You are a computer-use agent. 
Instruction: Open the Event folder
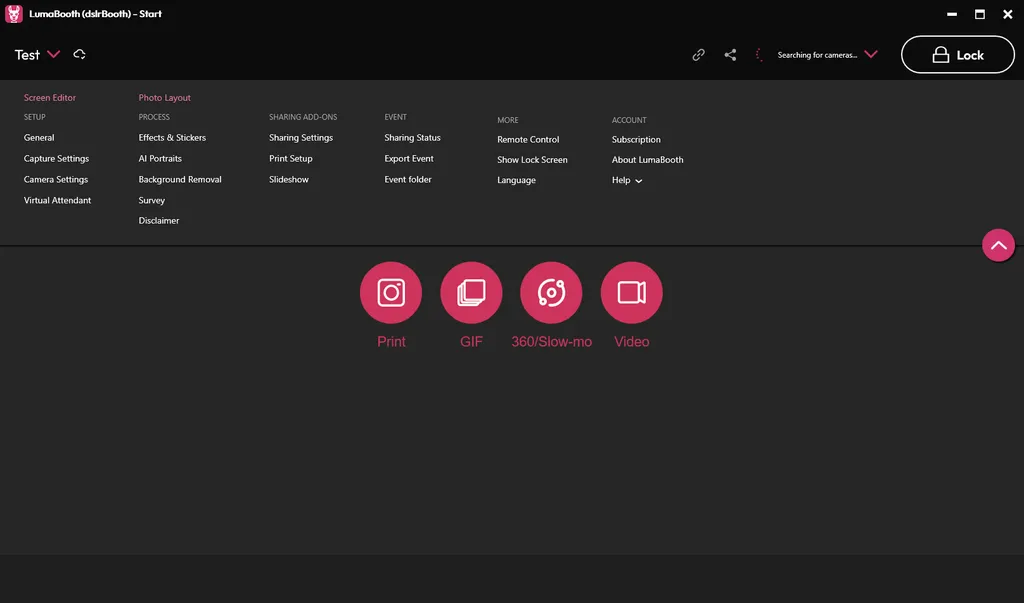[408, 180]
